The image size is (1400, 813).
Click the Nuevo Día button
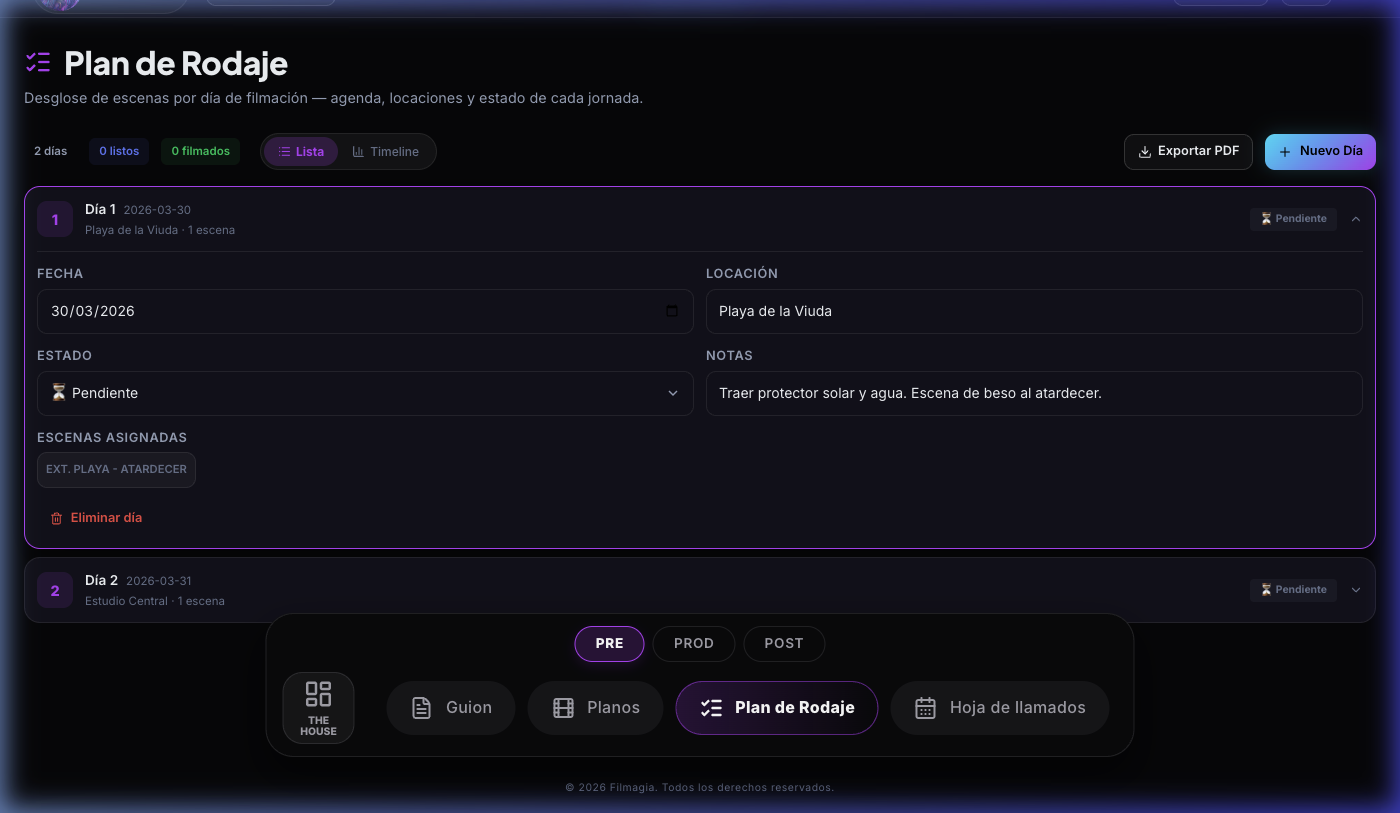click(1320, 152)
